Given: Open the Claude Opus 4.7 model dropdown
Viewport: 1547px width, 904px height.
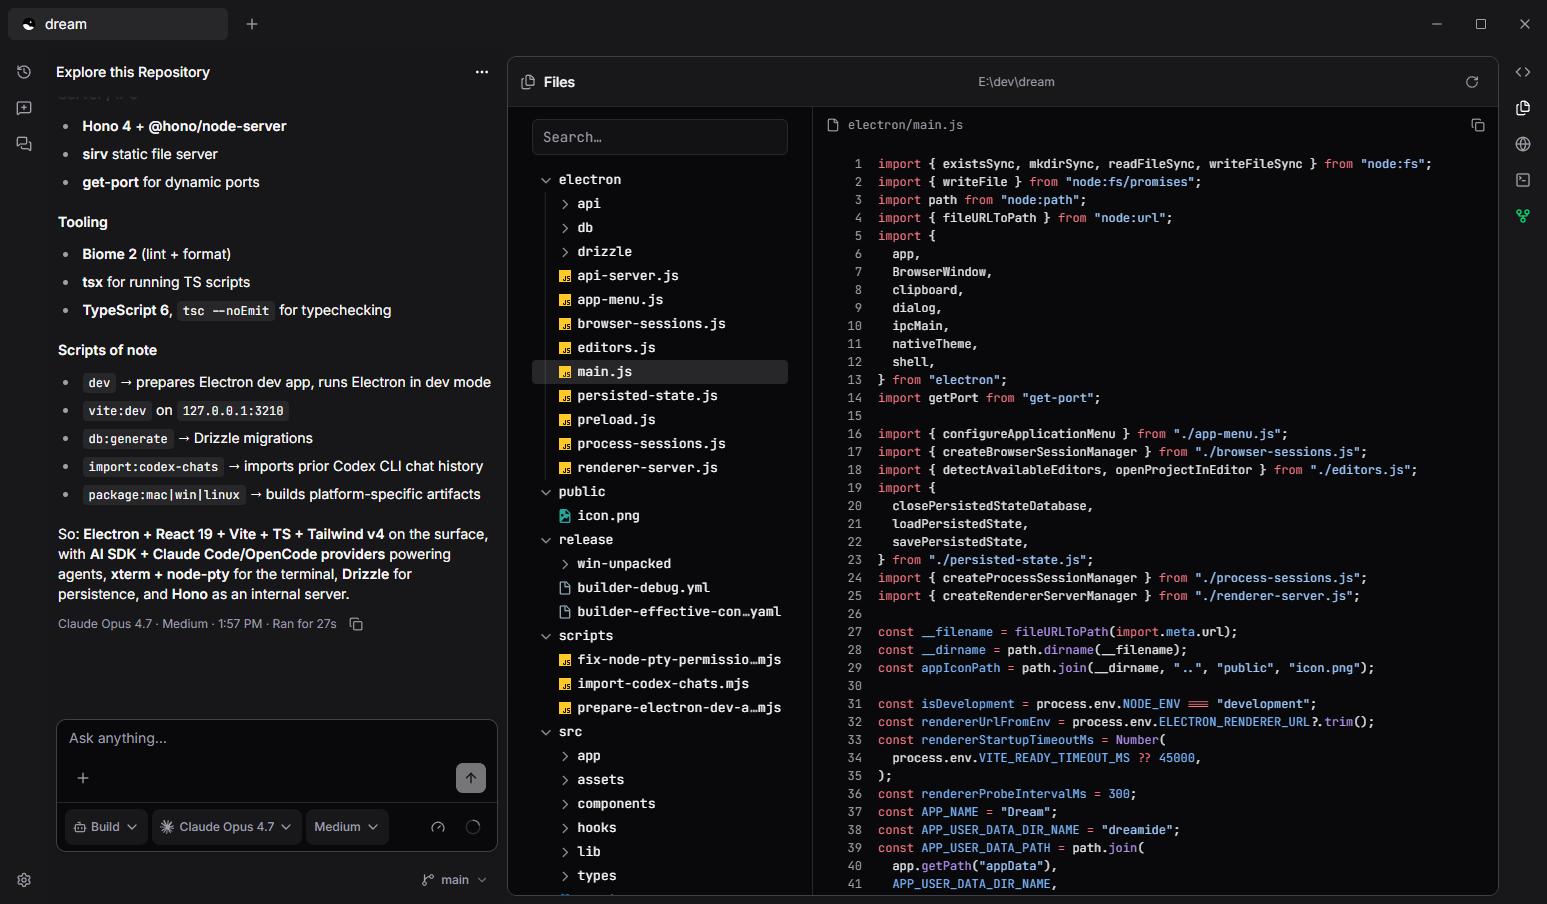Looking at the screenshot, I should [x=226, y=827].
